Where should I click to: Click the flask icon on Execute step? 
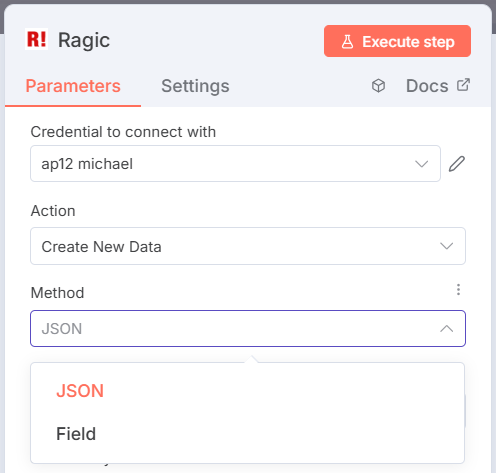(347, 42)
